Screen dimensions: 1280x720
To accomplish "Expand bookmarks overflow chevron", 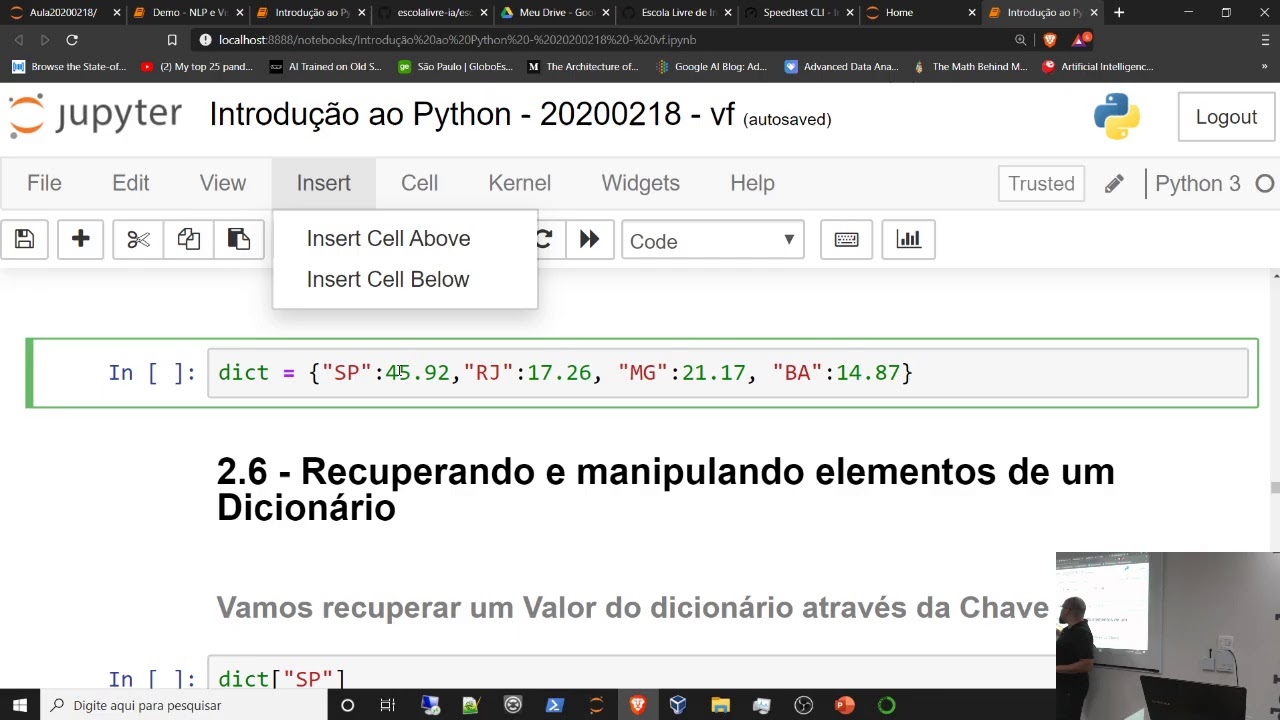I will point(1264,67).
